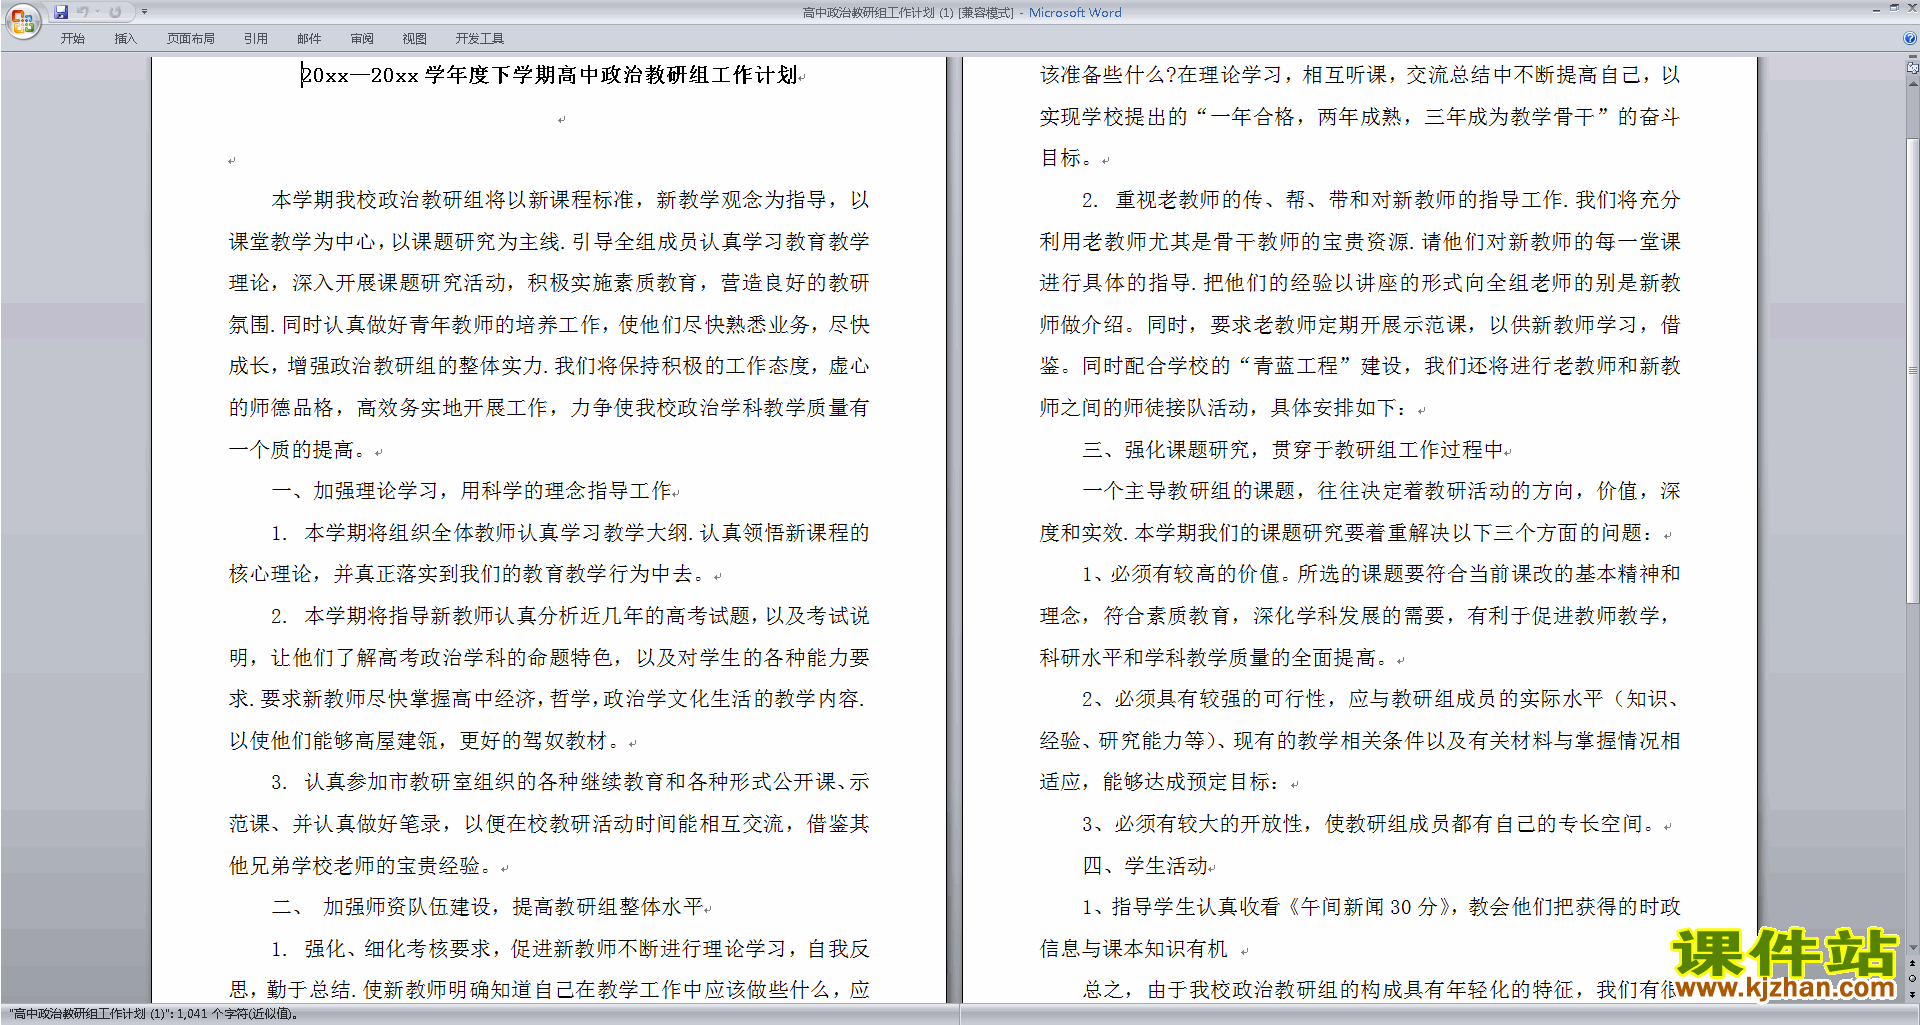Jump to next page double-arrow button
The image size is (1920, 1025).
1912,994
